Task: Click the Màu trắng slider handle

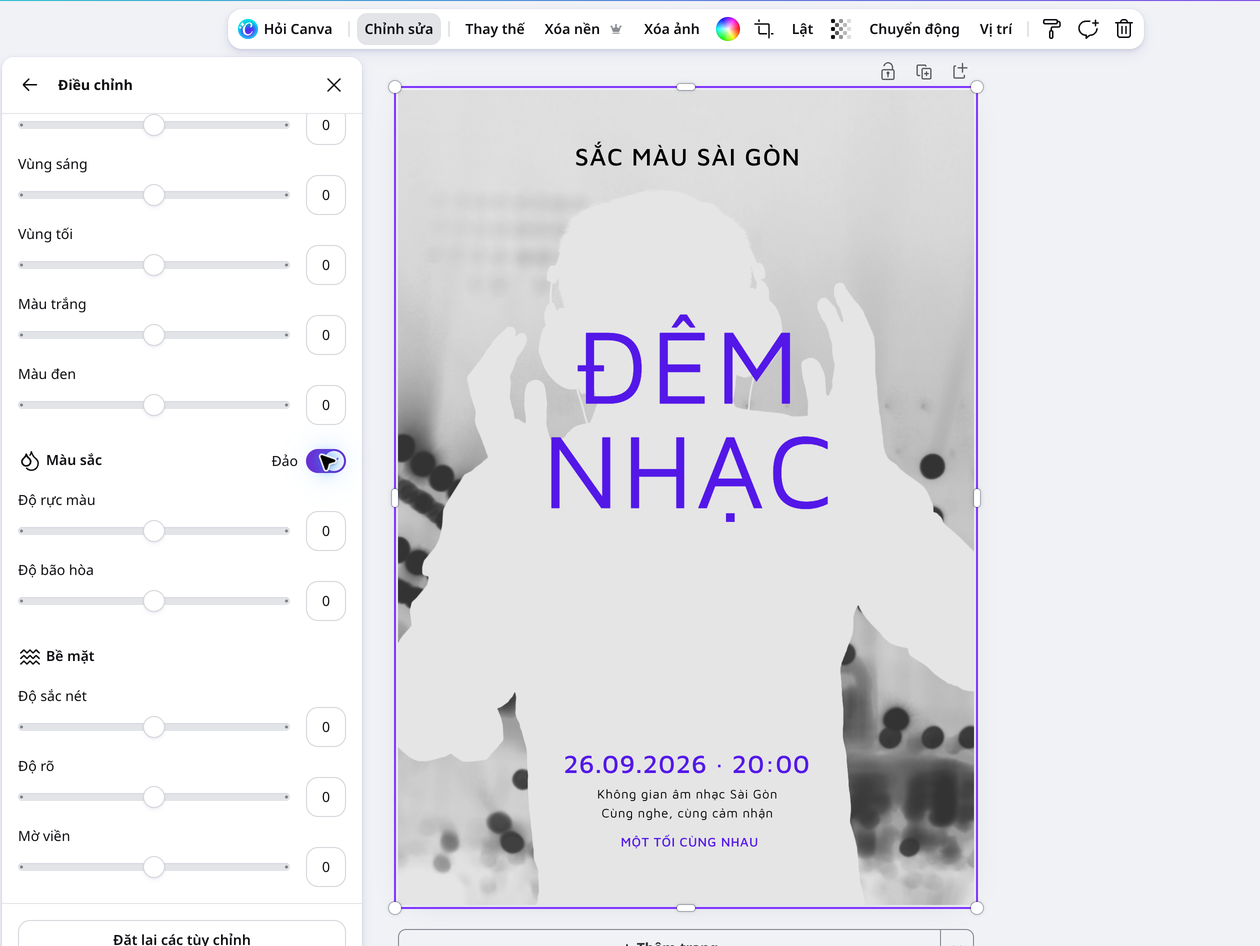Action: [x=154, y=335]
